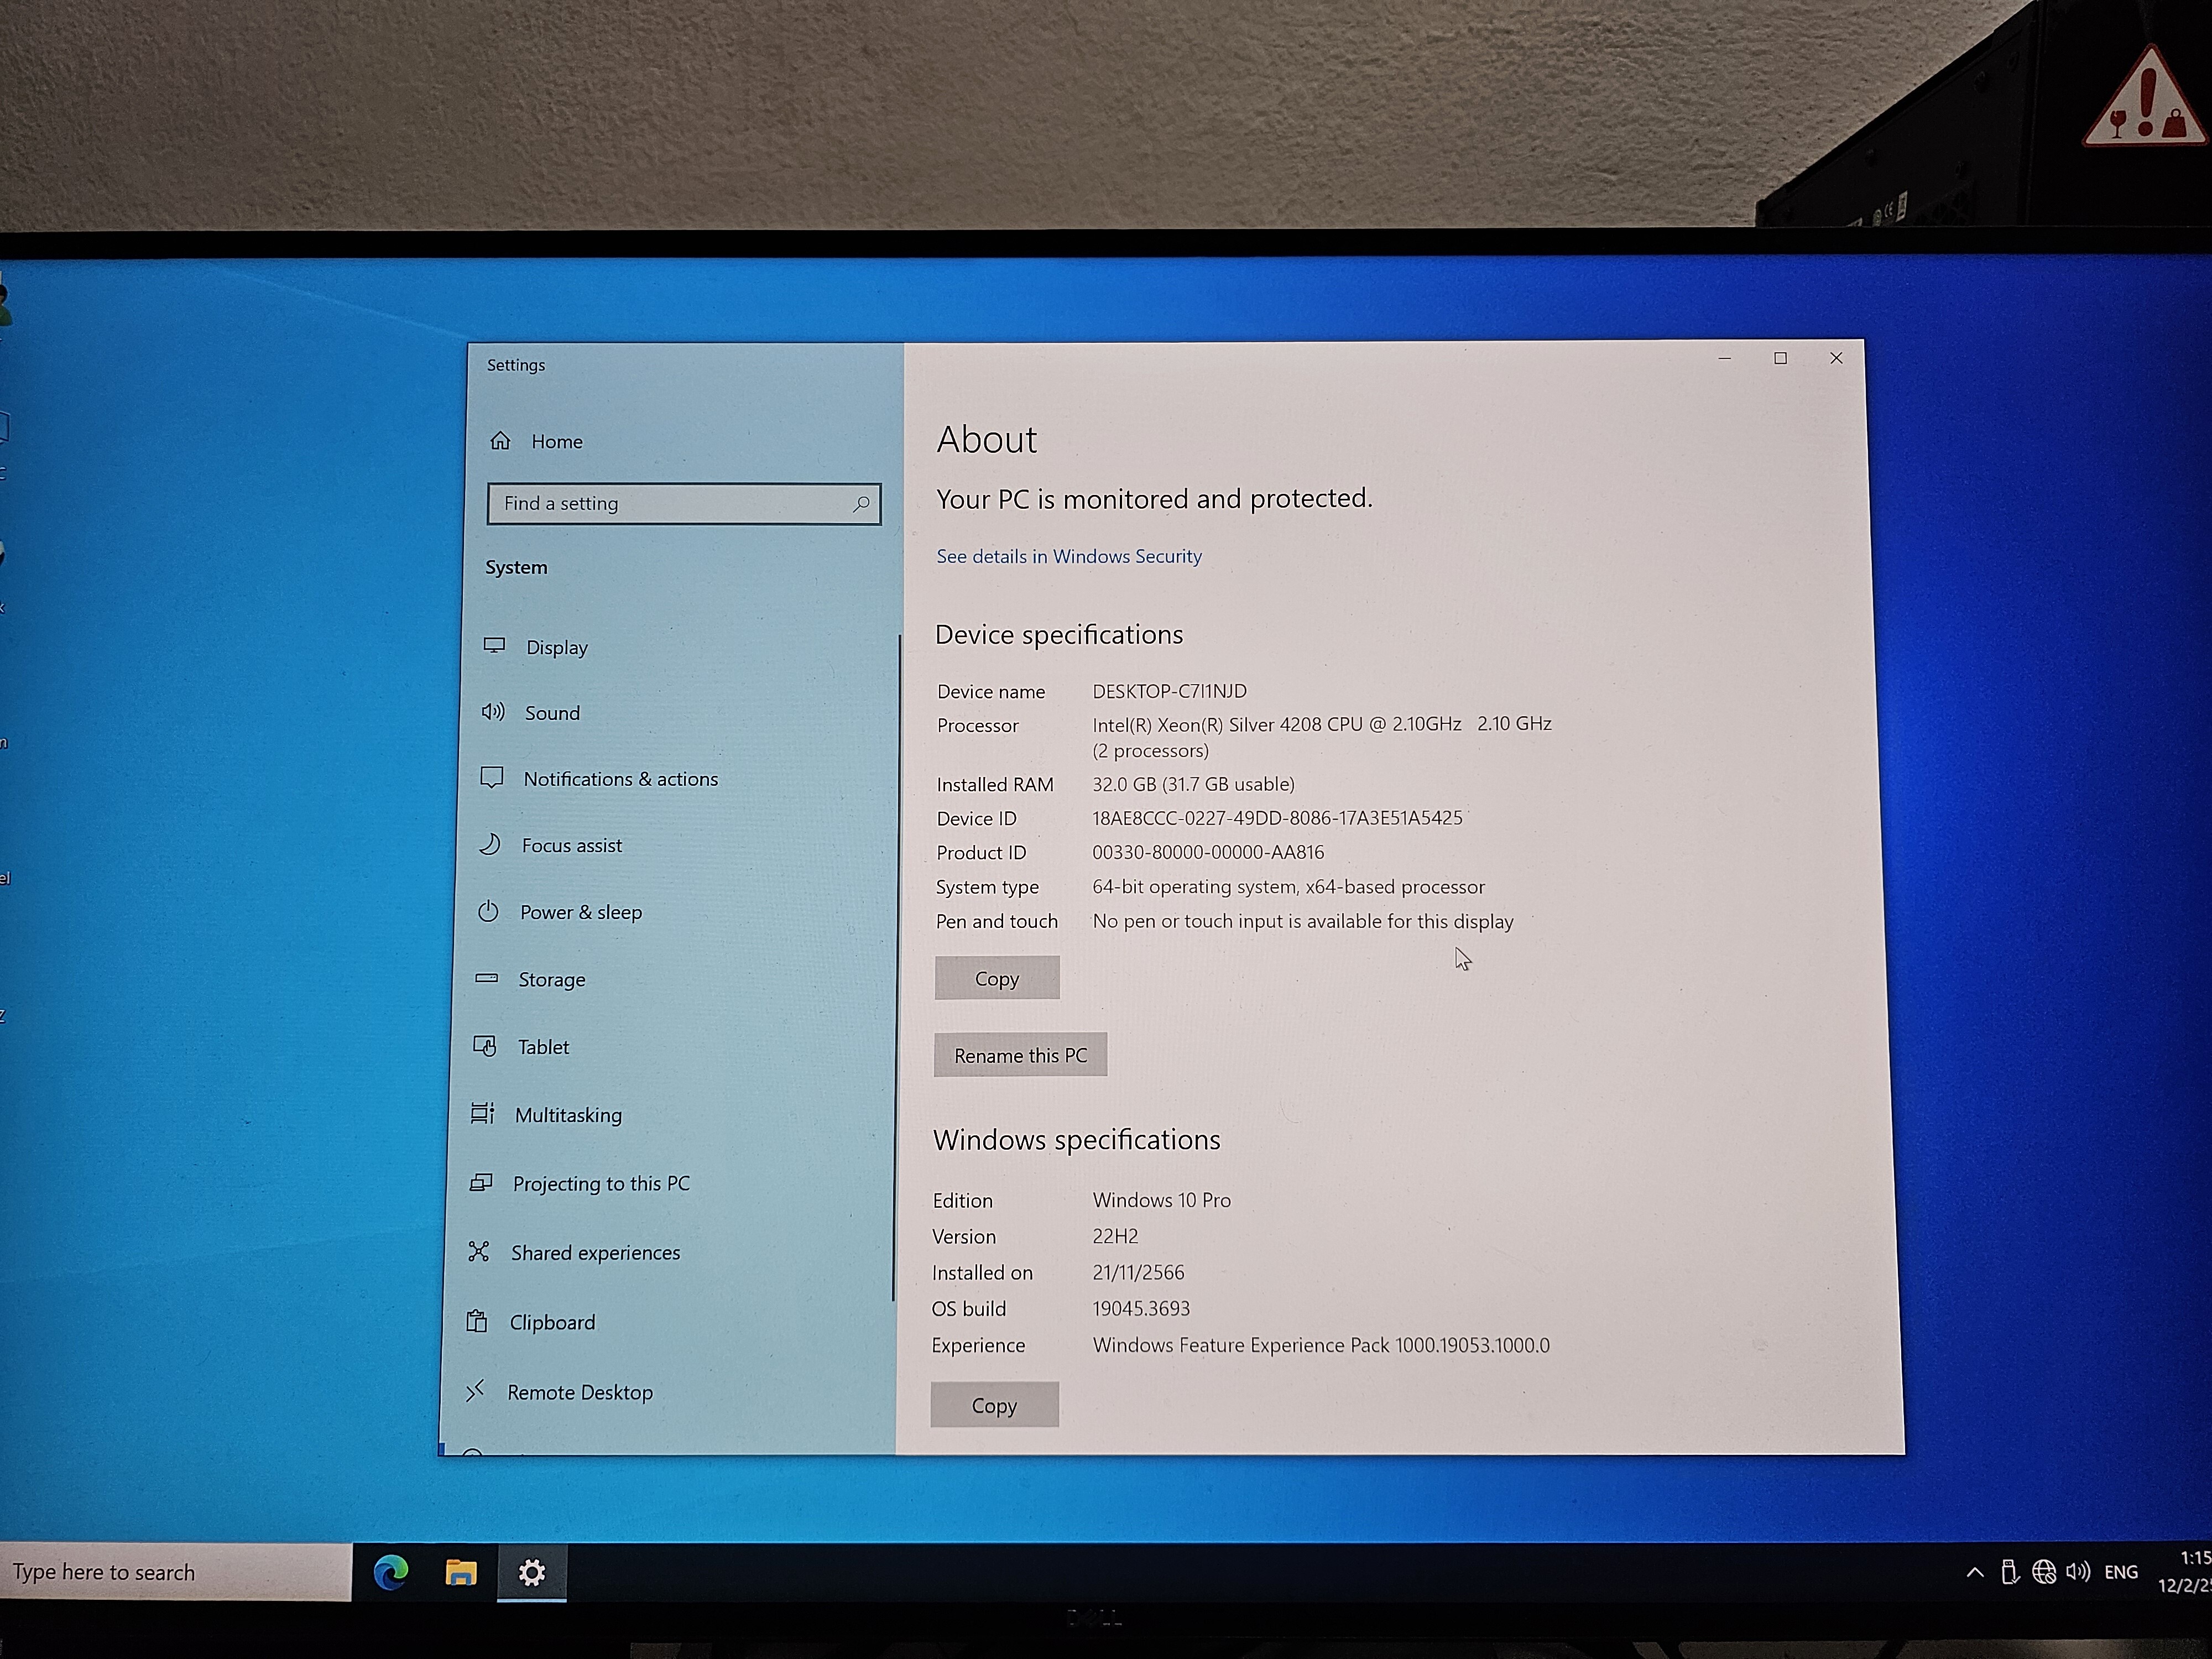Open the taskbar clock and date

[2185, 1572]
